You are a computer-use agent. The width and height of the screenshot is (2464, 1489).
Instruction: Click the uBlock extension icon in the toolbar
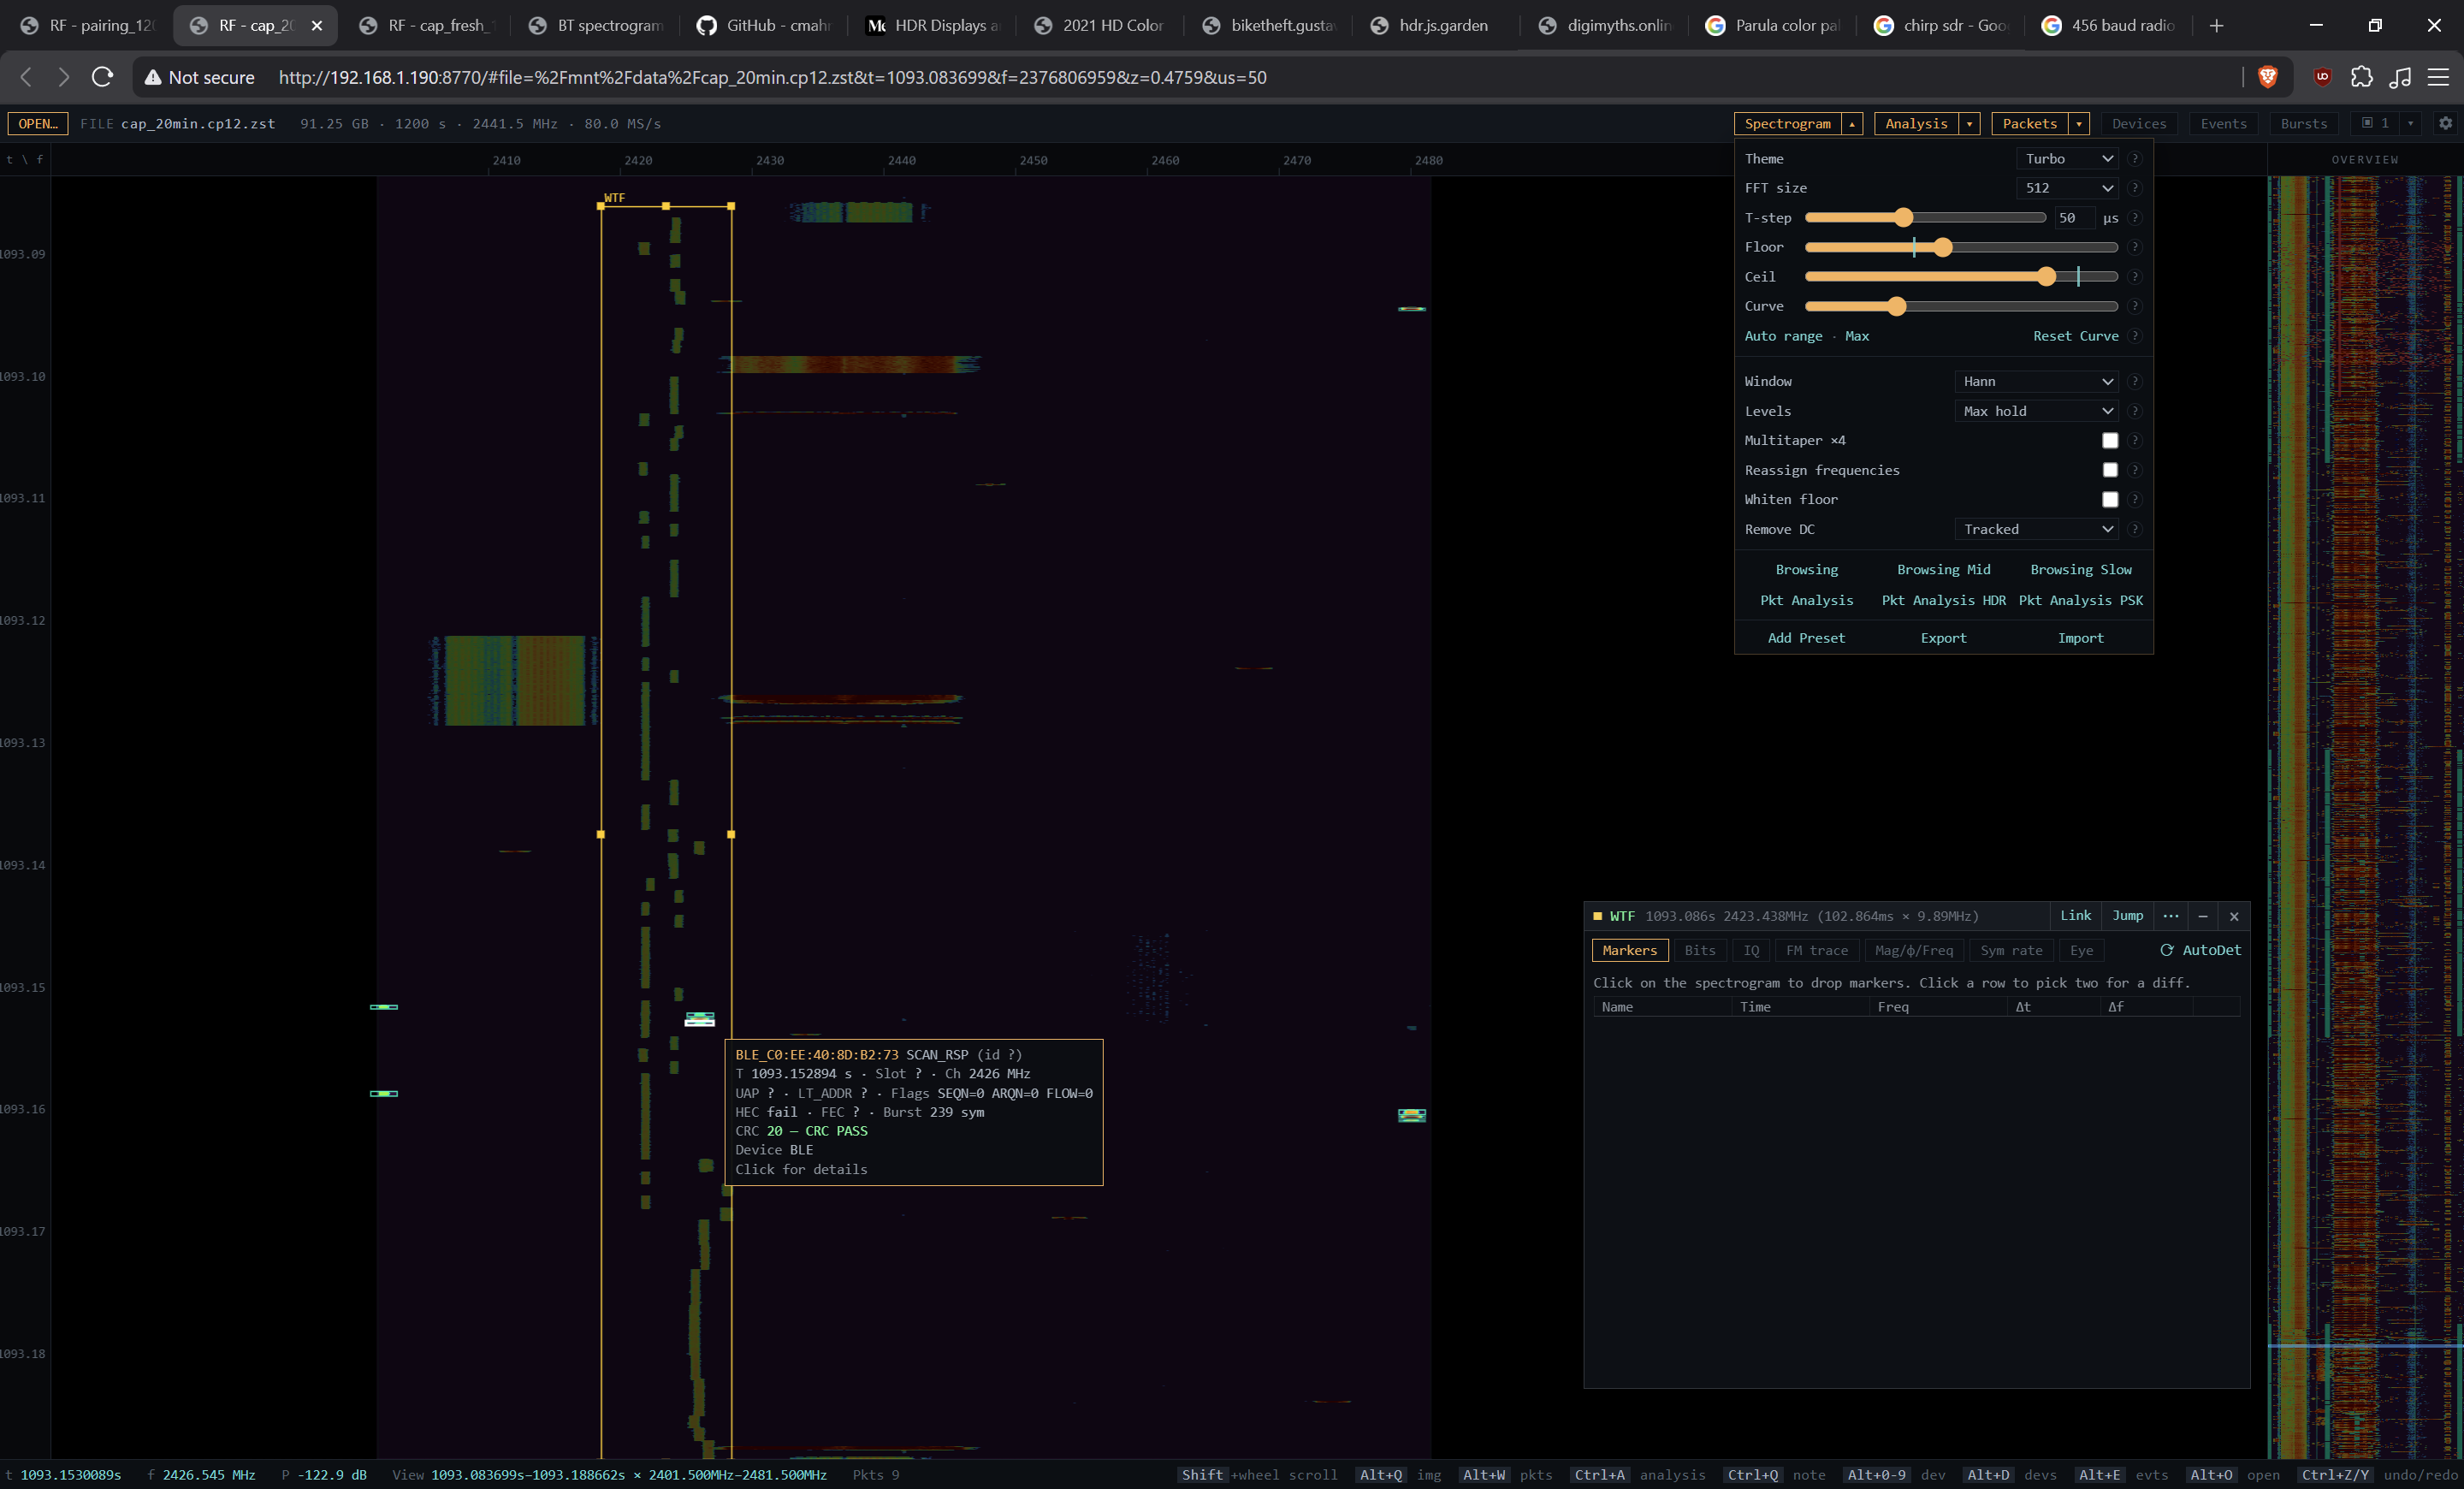(x=2322, y=77)
